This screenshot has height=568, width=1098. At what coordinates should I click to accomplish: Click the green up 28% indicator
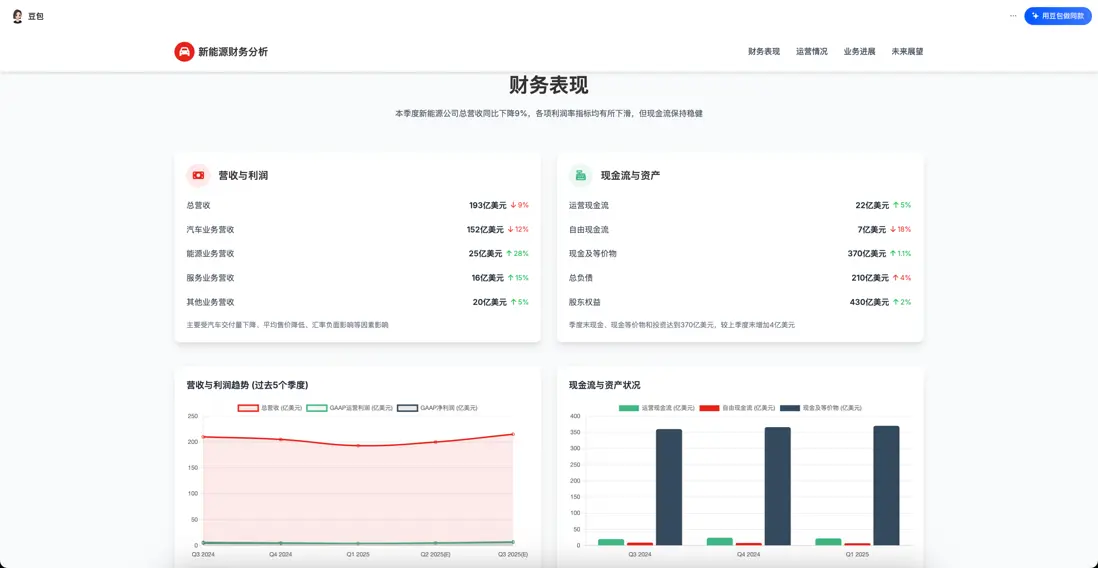click(x=517, y=254)
